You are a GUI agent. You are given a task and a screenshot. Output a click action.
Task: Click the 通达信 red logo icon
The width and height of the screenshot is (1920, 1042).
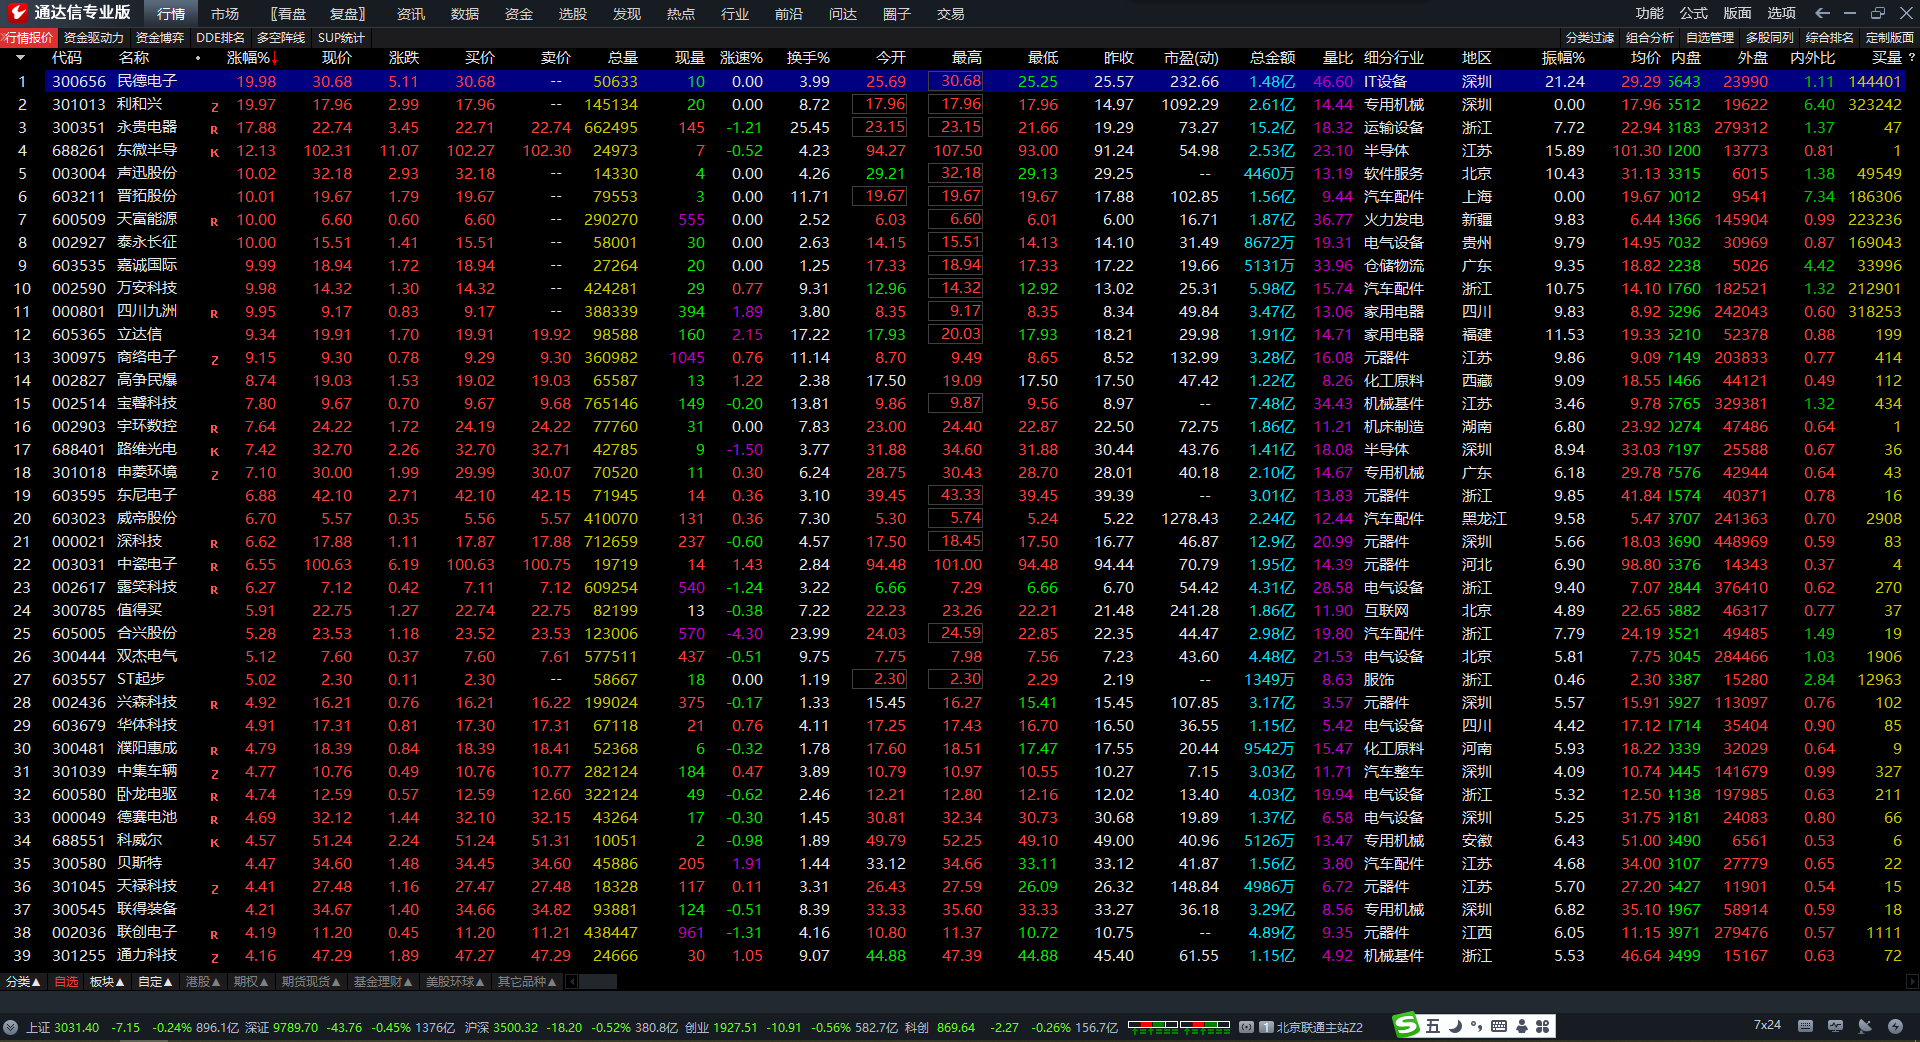pyautogui.click(x=17, y=13)
